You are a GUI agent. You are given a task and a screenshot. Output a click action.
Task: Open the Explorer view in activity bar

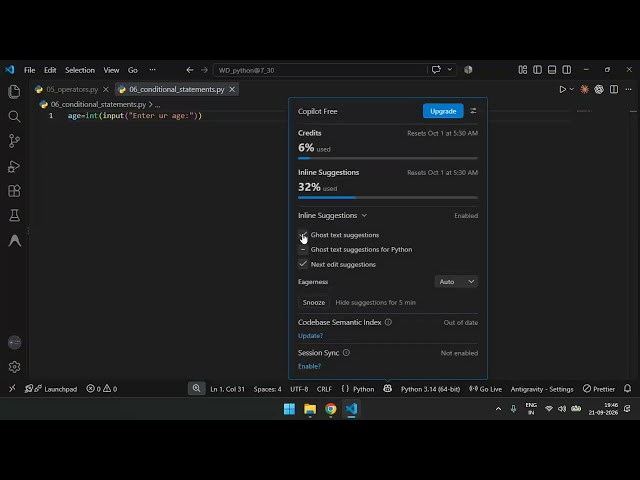pyautogui.click(x=14, y=91)
